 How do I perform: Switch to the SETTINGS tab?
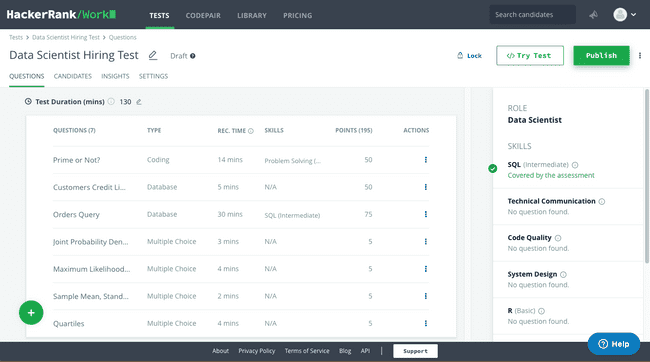[x=153, y=76]
